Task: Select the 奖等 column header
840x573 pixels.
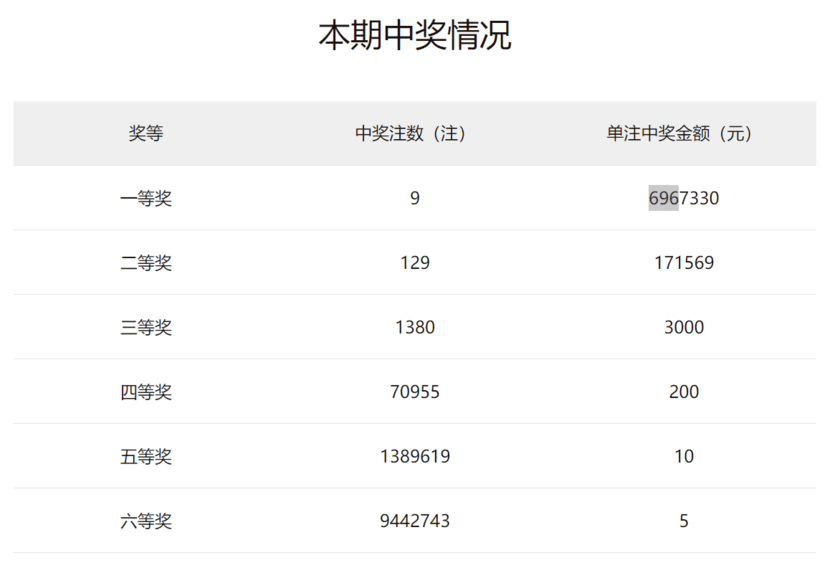Action: 146,133
